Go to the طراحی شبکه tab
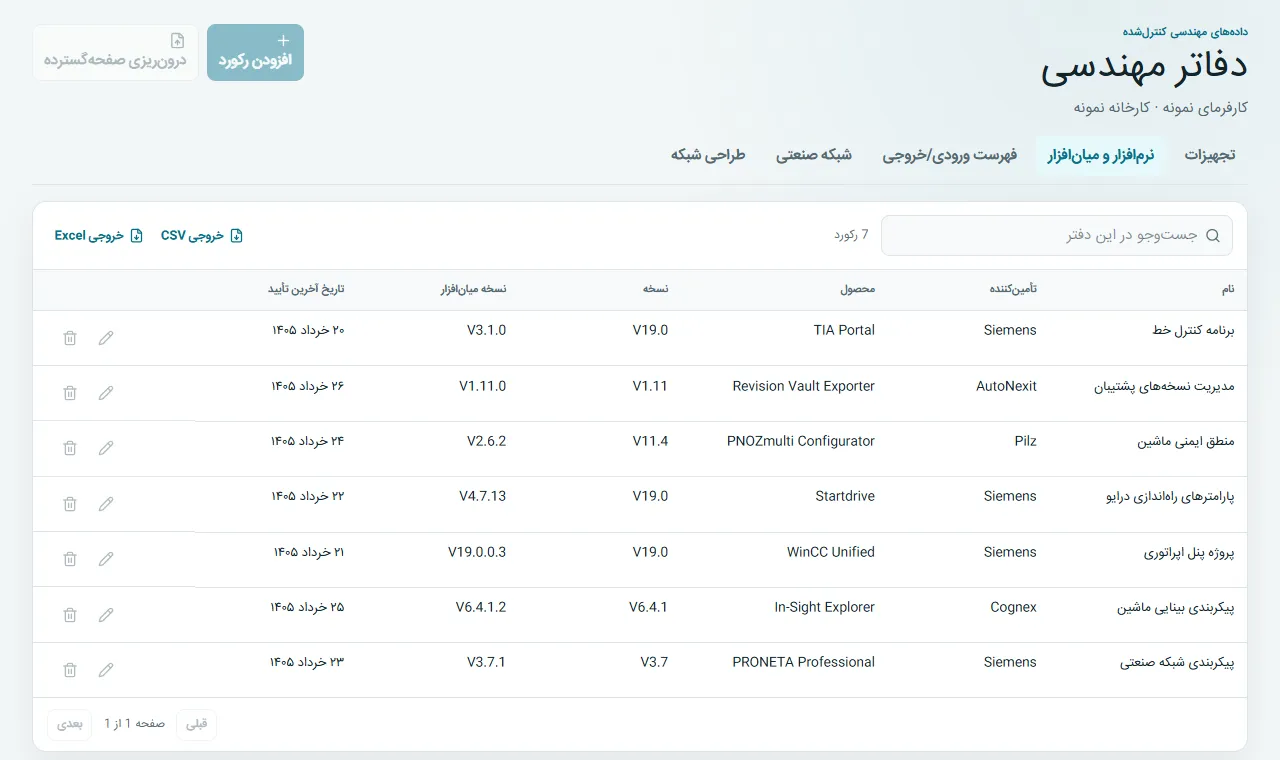 (x=708, y=155)
